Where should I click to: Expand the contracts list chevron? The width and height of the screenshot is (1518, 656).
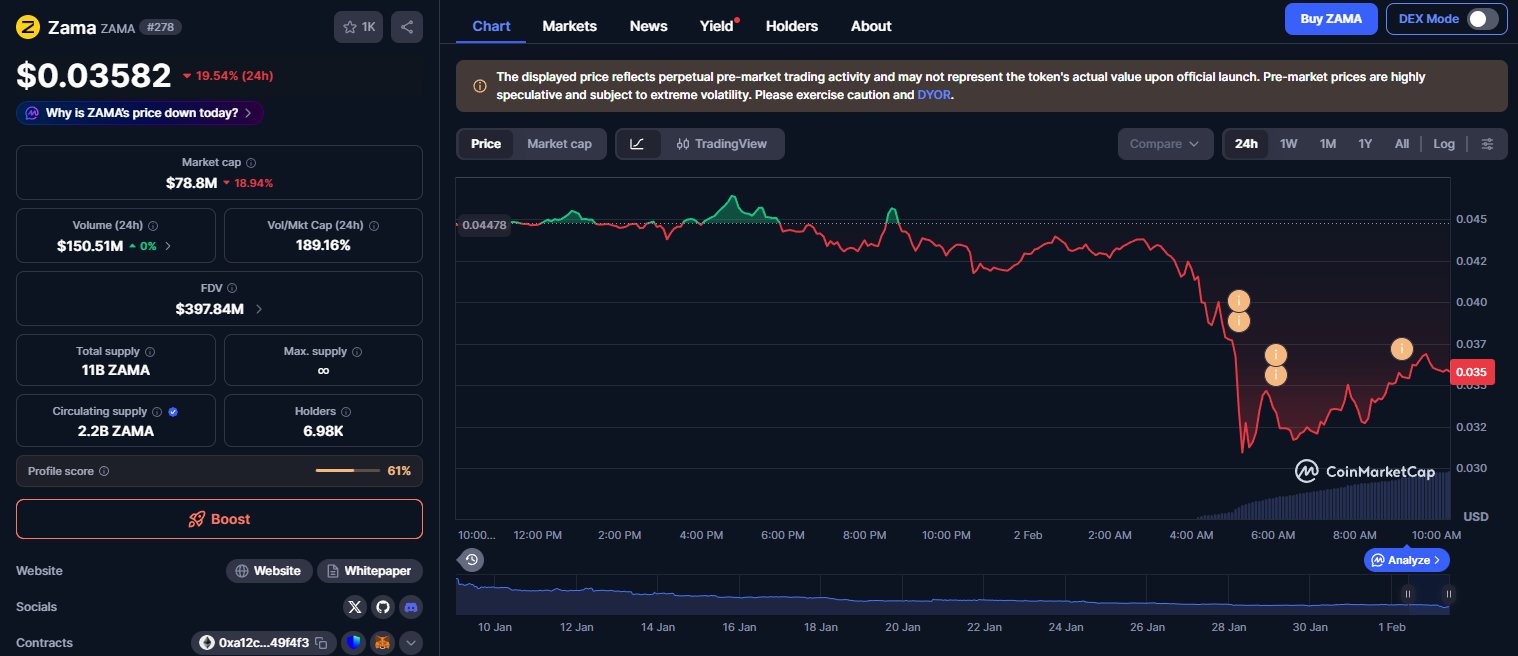tap(411, 643)
